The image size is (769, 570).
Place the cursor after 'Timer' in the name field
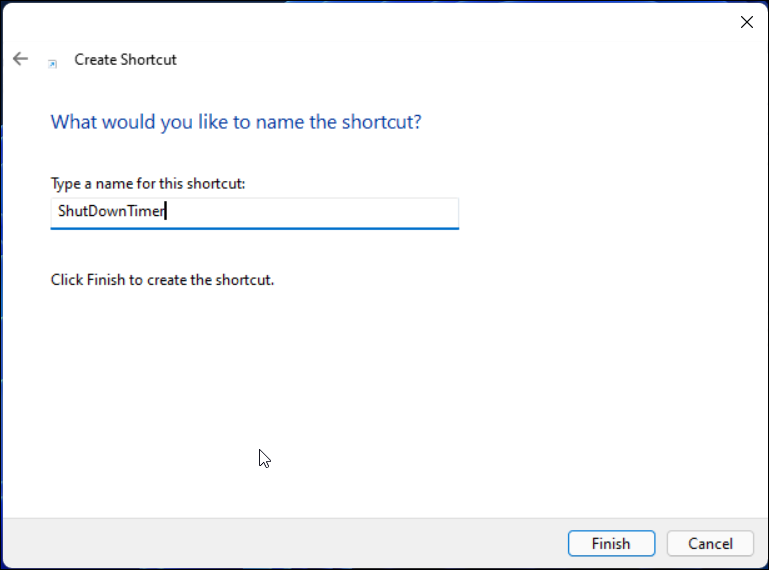(164, 212)
